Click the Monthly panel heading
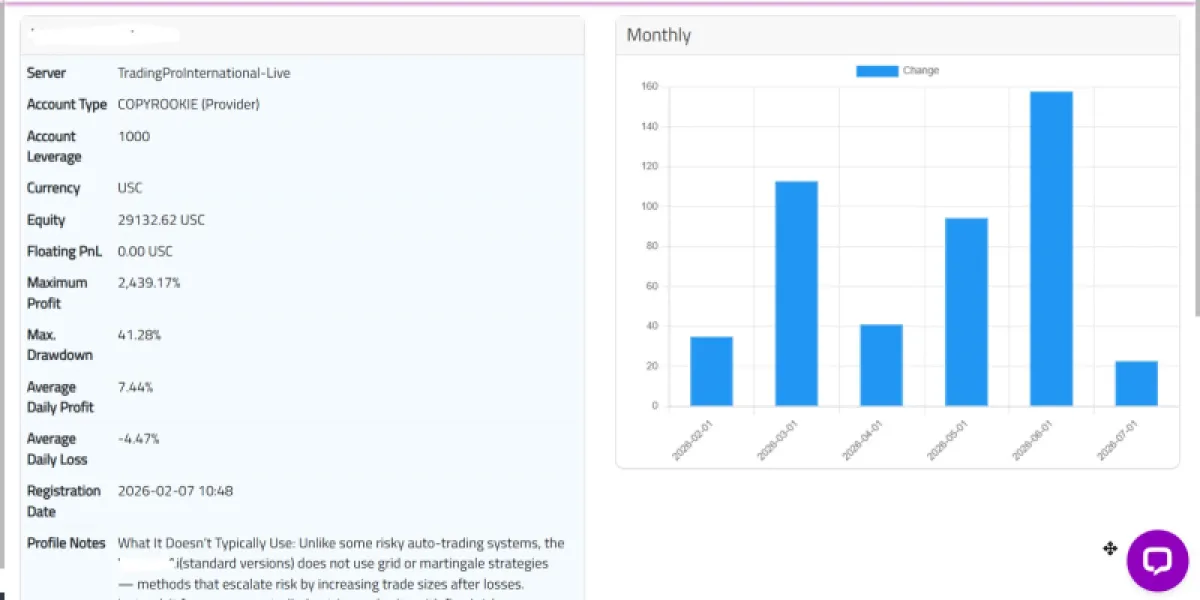The height and width of the screenshot is (600, 1200). tap(659, 35)
